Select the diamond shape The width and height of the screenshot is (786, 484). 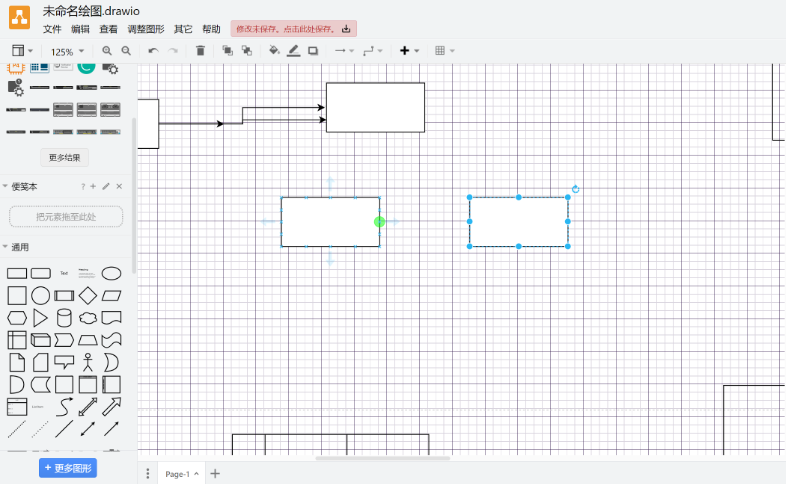88,296
